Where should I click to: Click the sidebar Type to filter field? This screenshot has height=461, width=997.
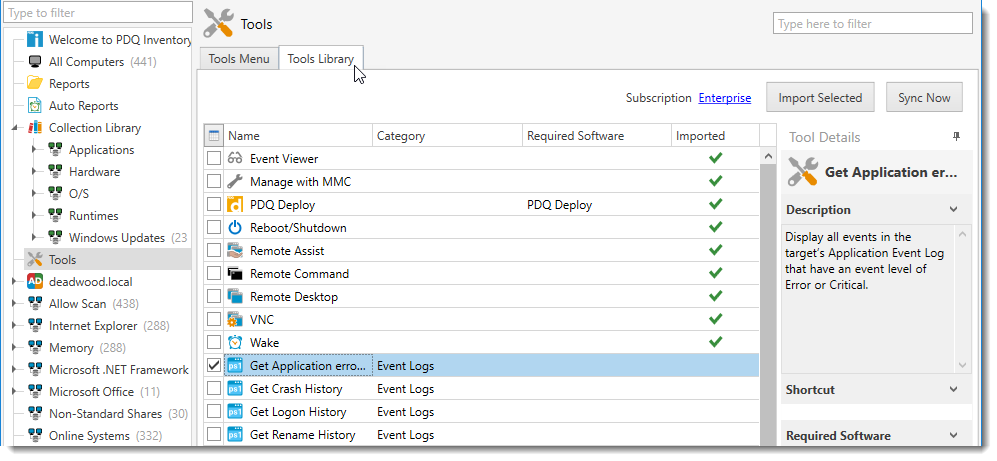(x=97, y=12)
